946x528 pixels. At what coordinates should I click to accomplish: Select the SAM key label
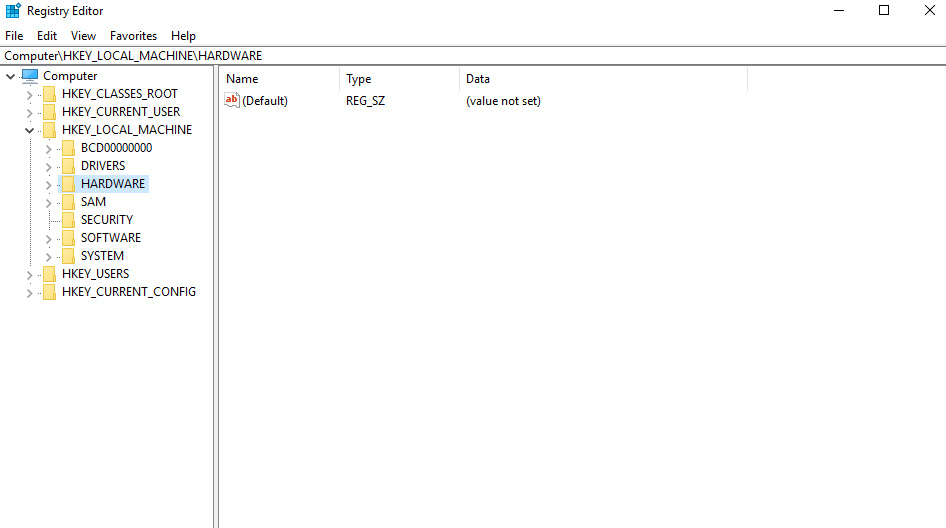tap(94, 202)
